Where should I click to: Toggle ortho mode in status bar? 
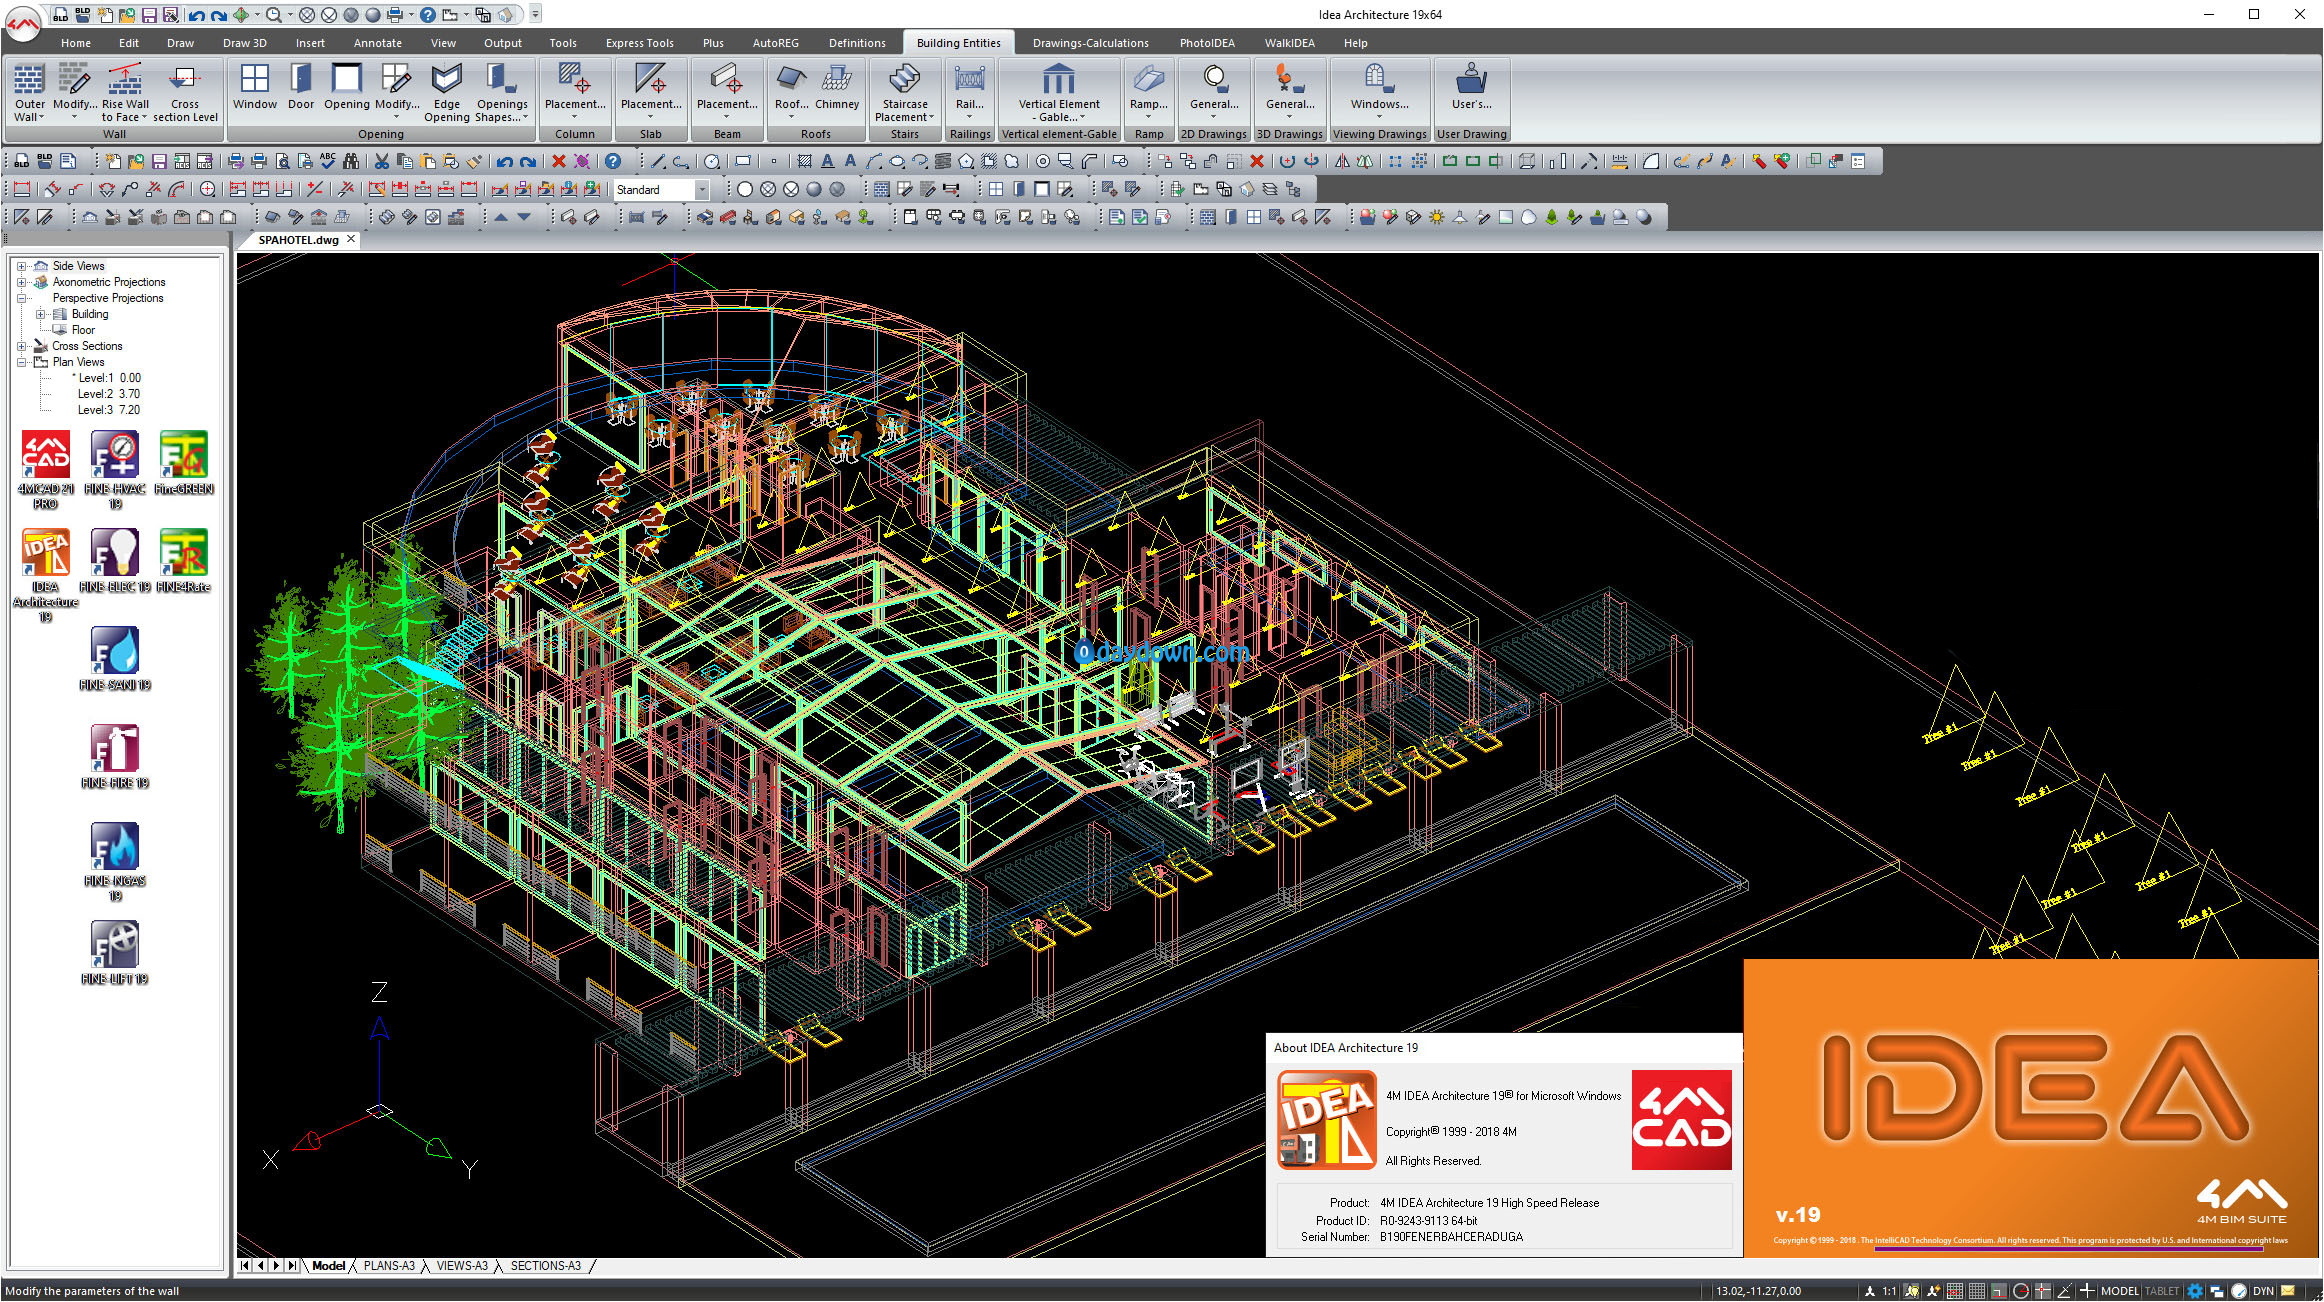click(1999, 1291)
